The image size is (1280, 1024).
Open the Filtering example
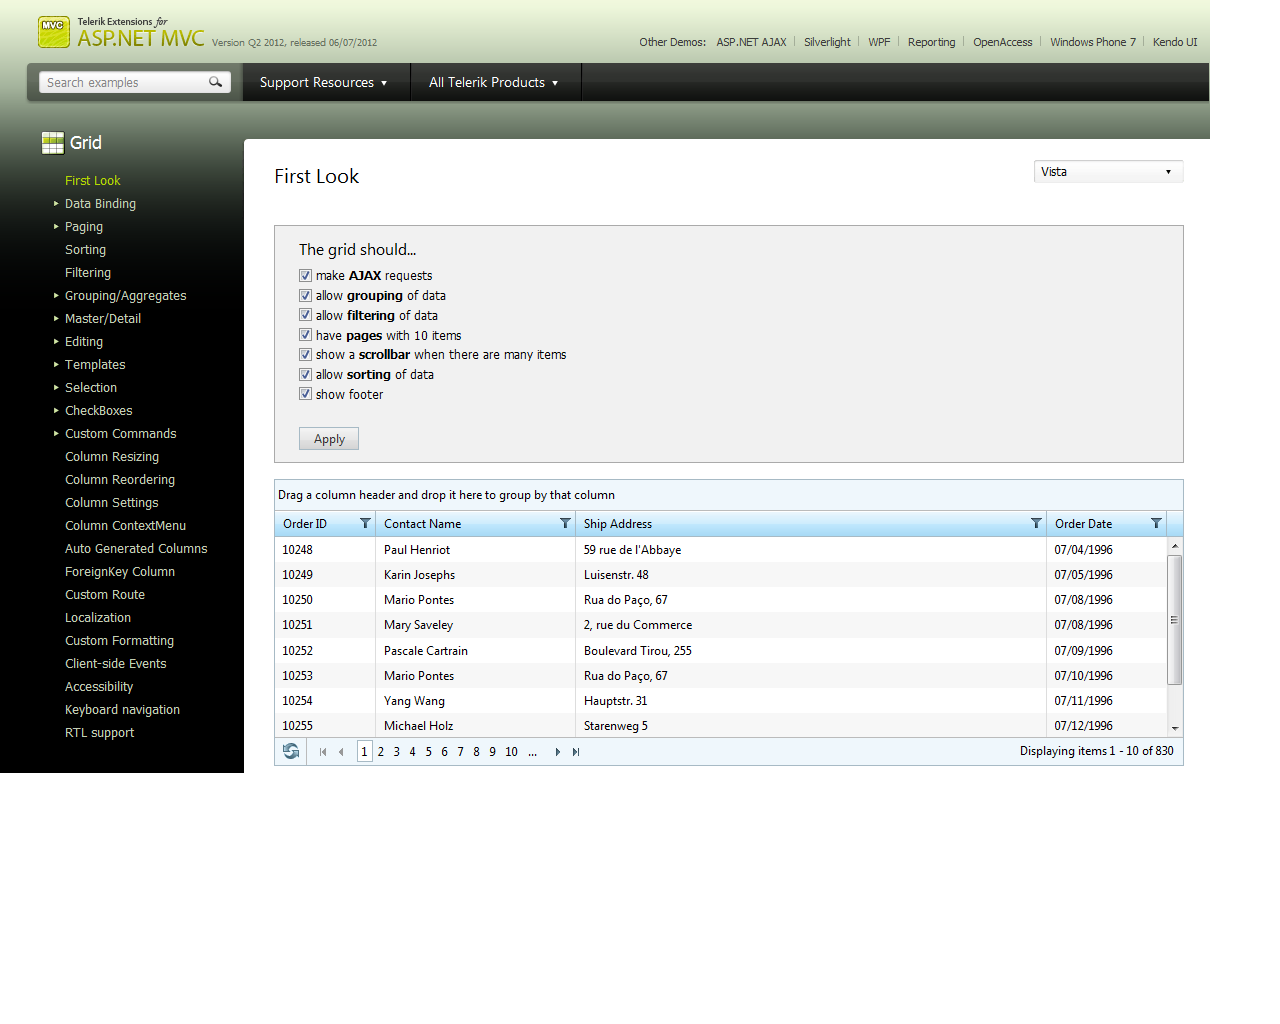point(88,272)
